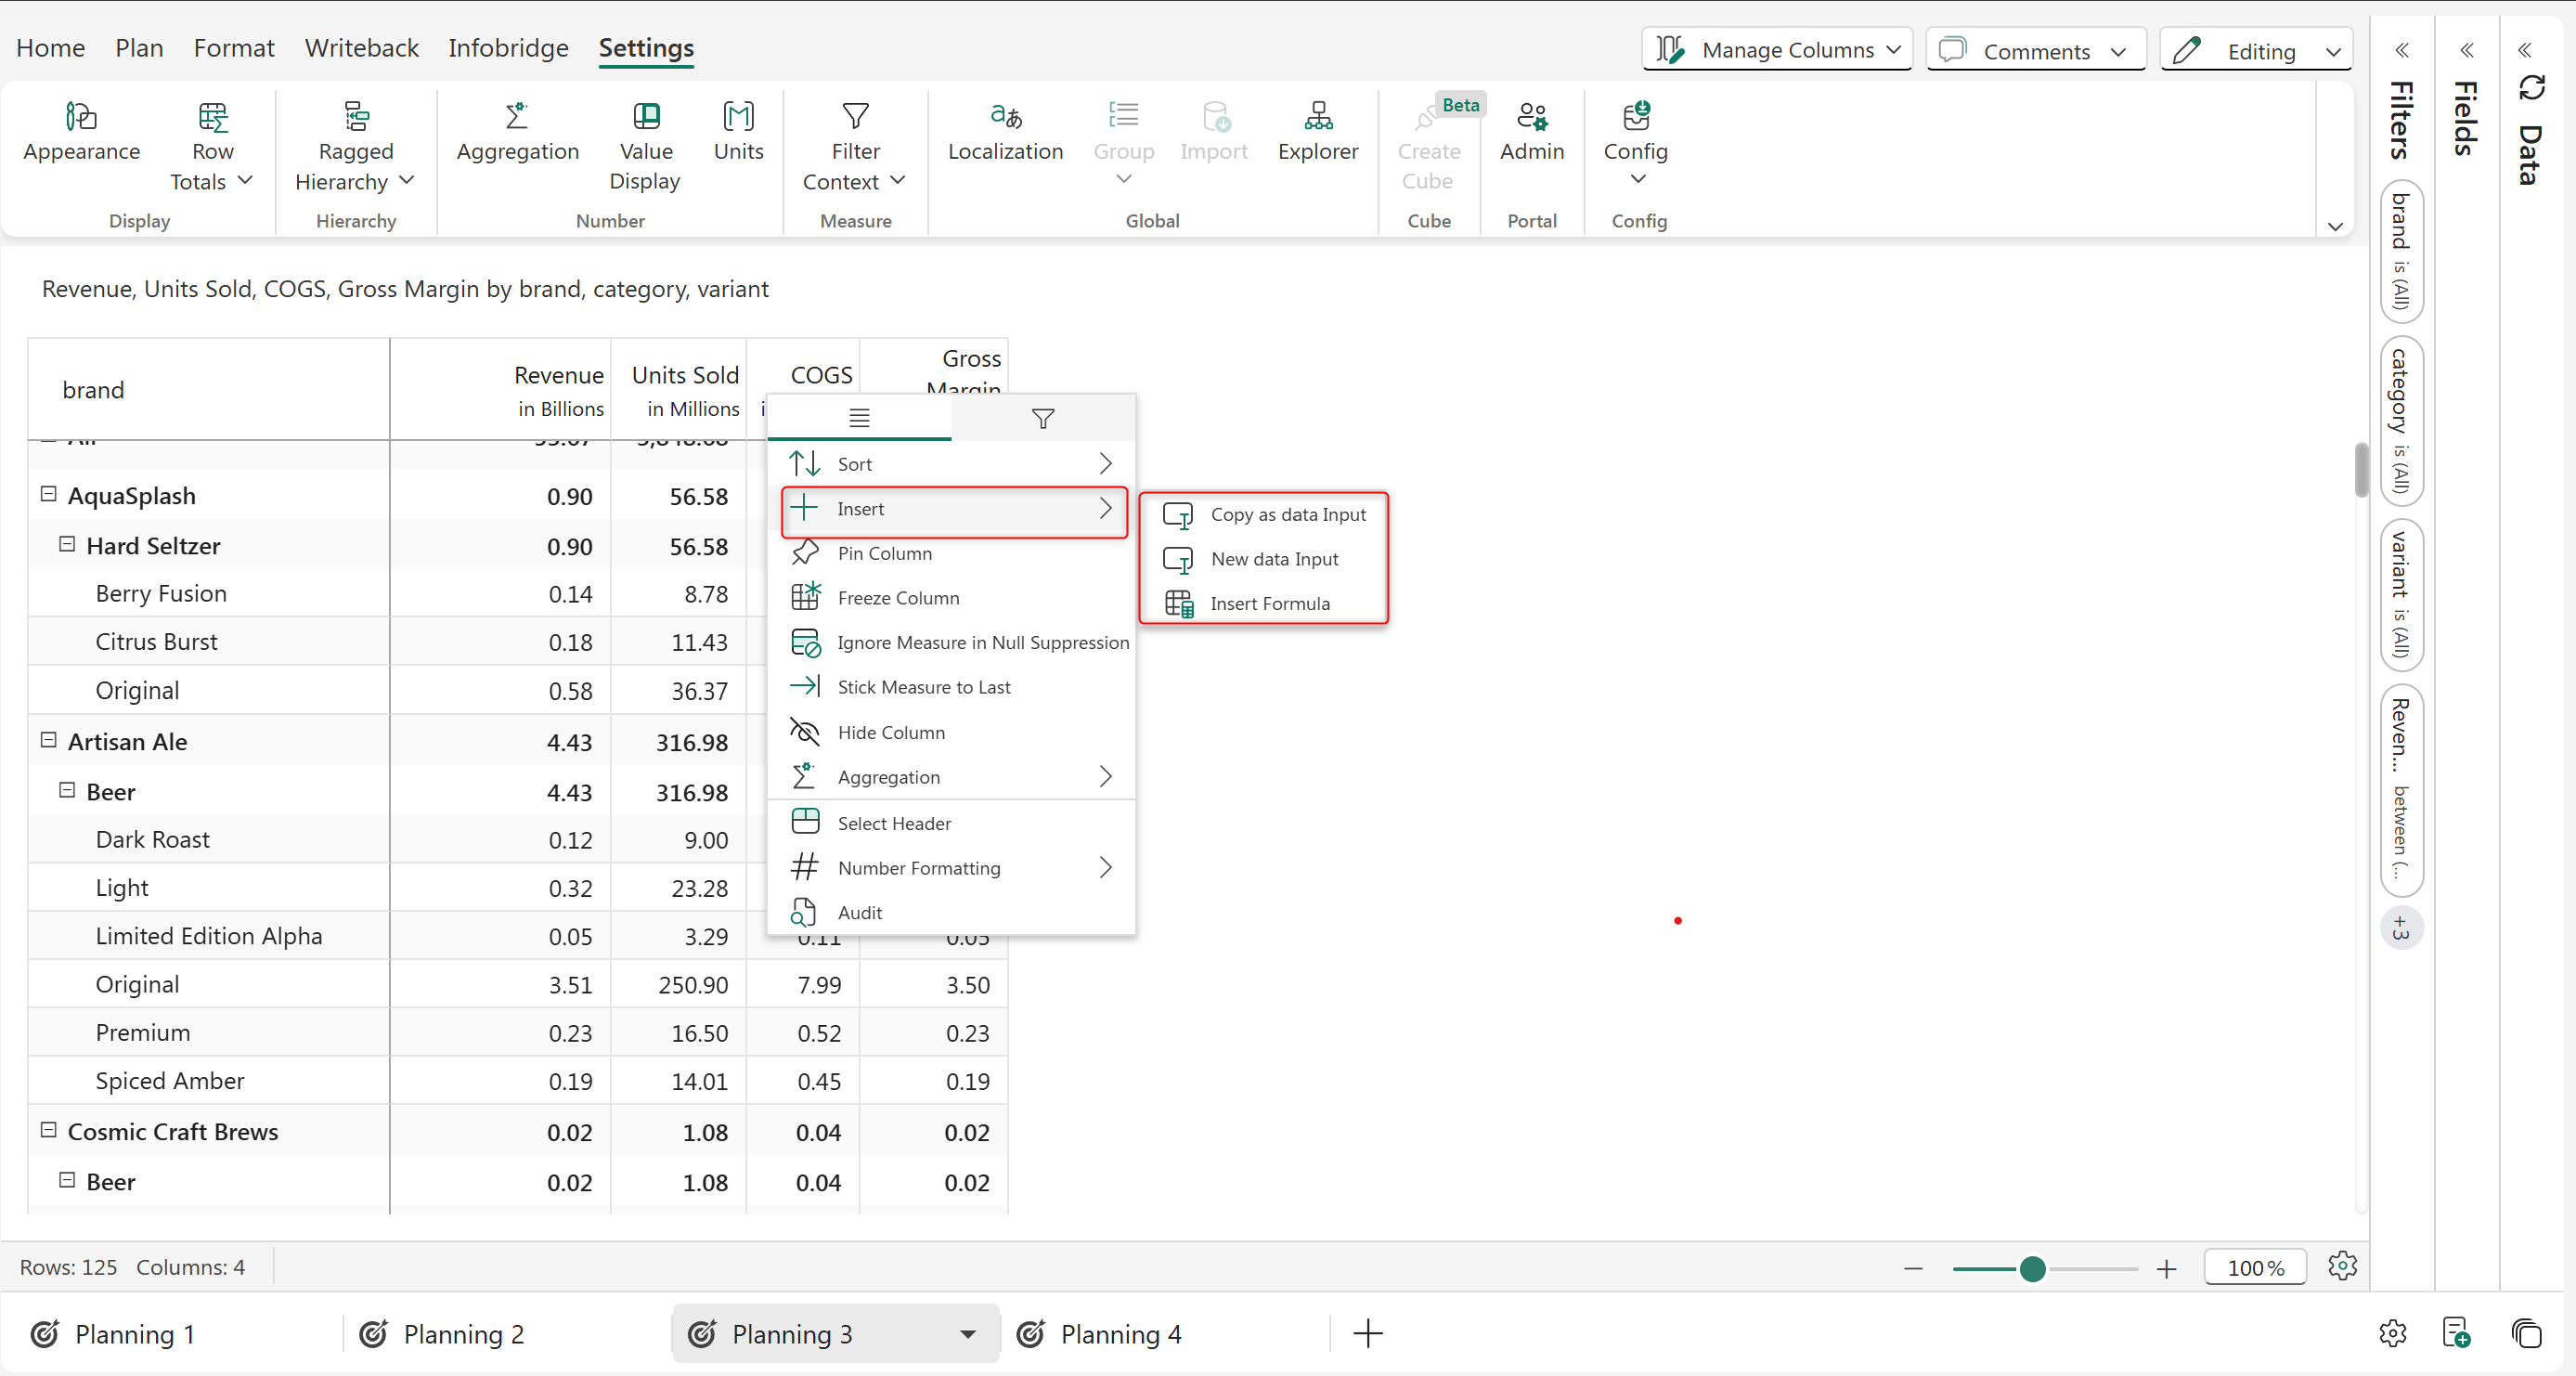The height and width of the screenshot is (1376, 2576).
Task: Open Value Display settings
Action: [x=646, y=118]
